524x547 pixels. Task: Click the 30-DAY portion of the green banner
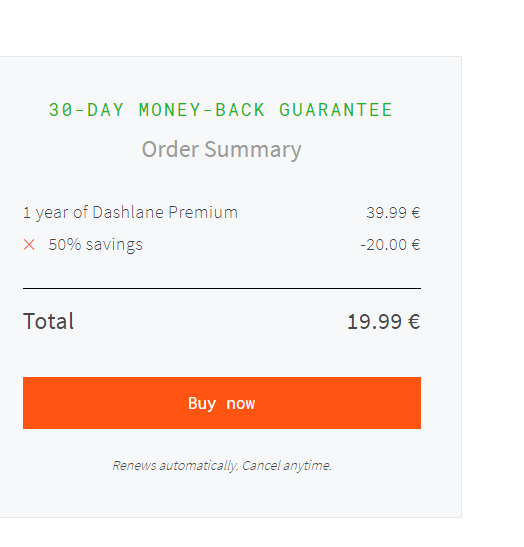tap(86, 110)
